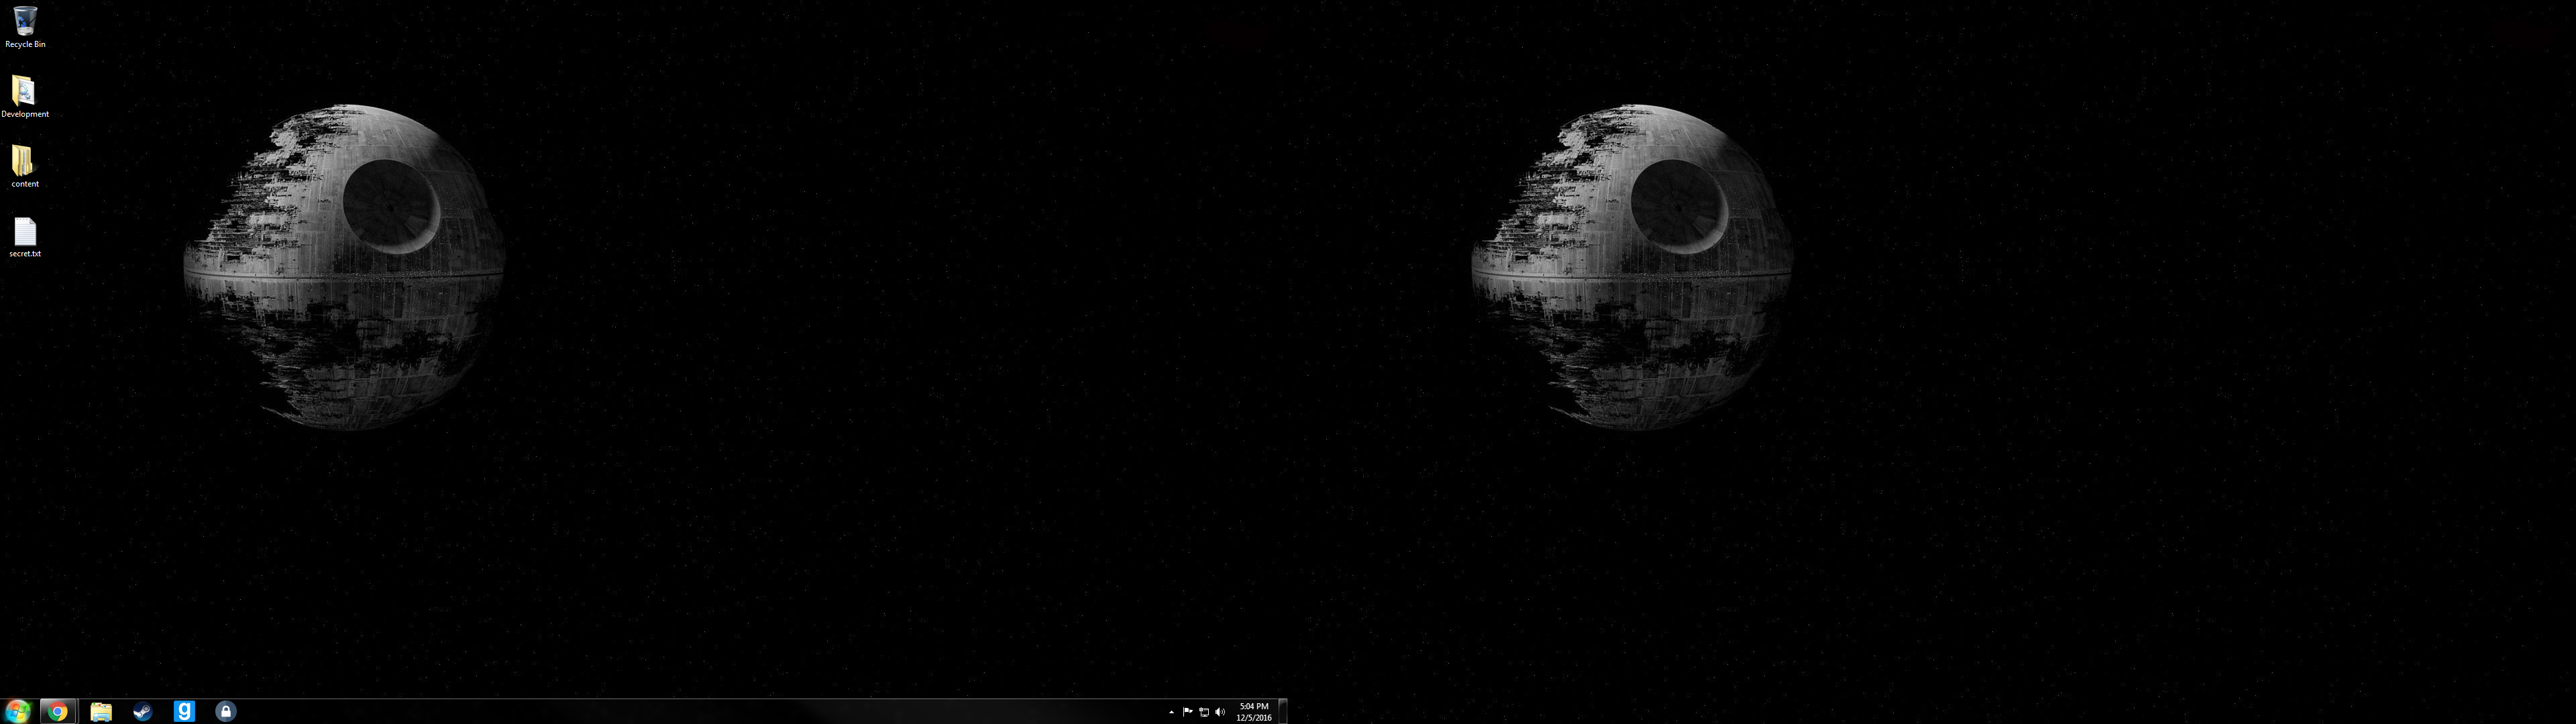This screenshot has width=2576, height=724.
Task: Launch Garry's Mod from the taskbar
Action: tap(184, 711)
